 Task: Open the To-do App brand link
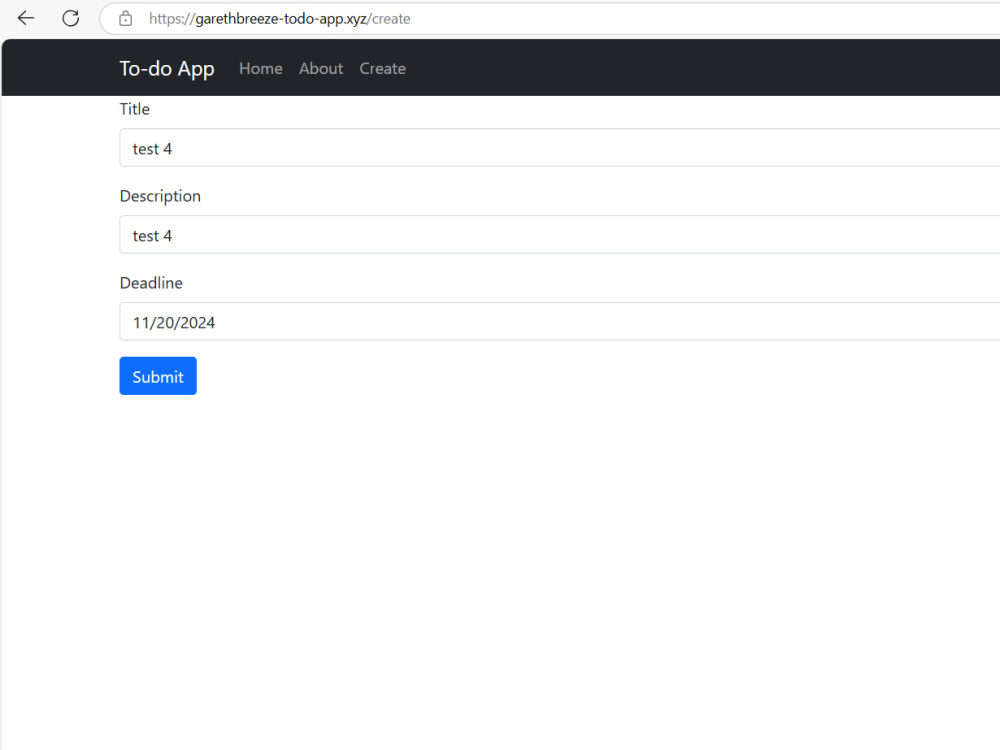click(167, 69)
